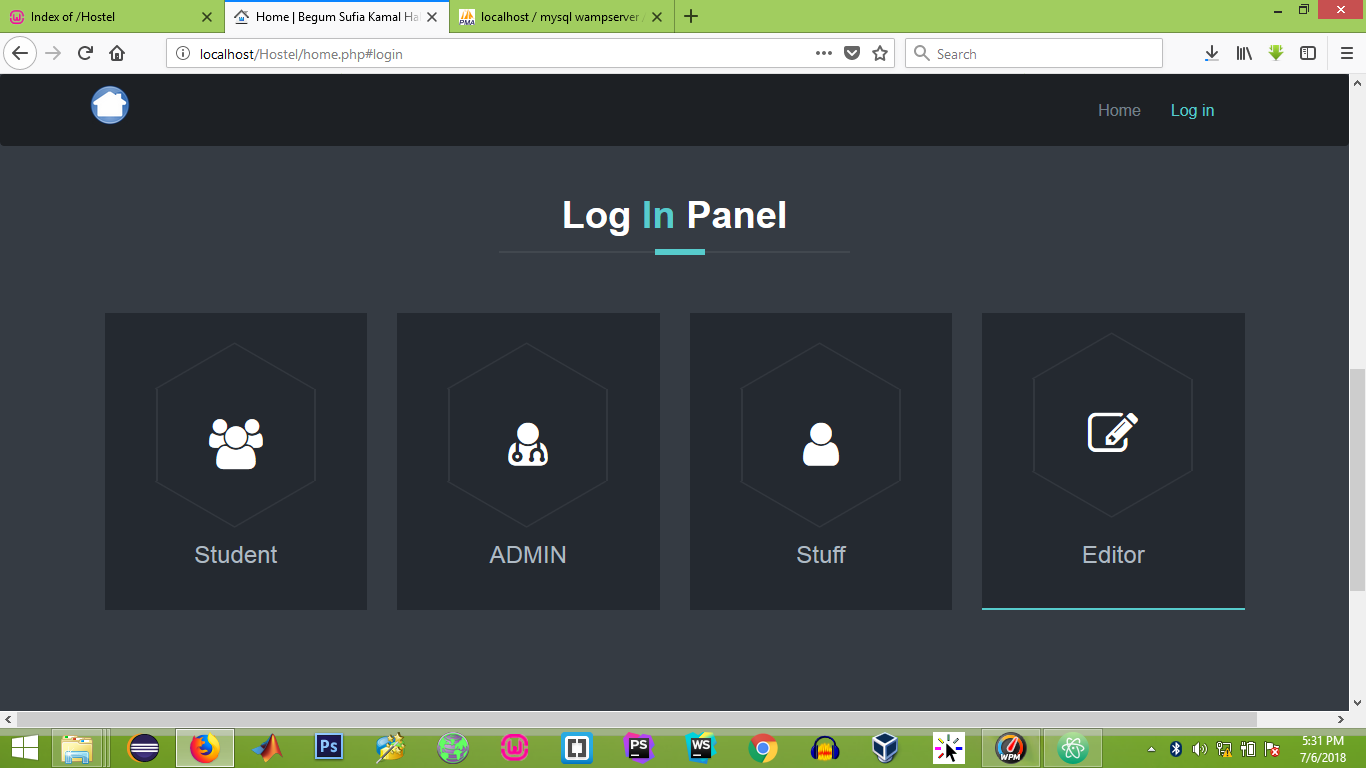
Task: Toggle the Firefox sidebar panel
Action: pyautogui.click(x=1308, y=53)
